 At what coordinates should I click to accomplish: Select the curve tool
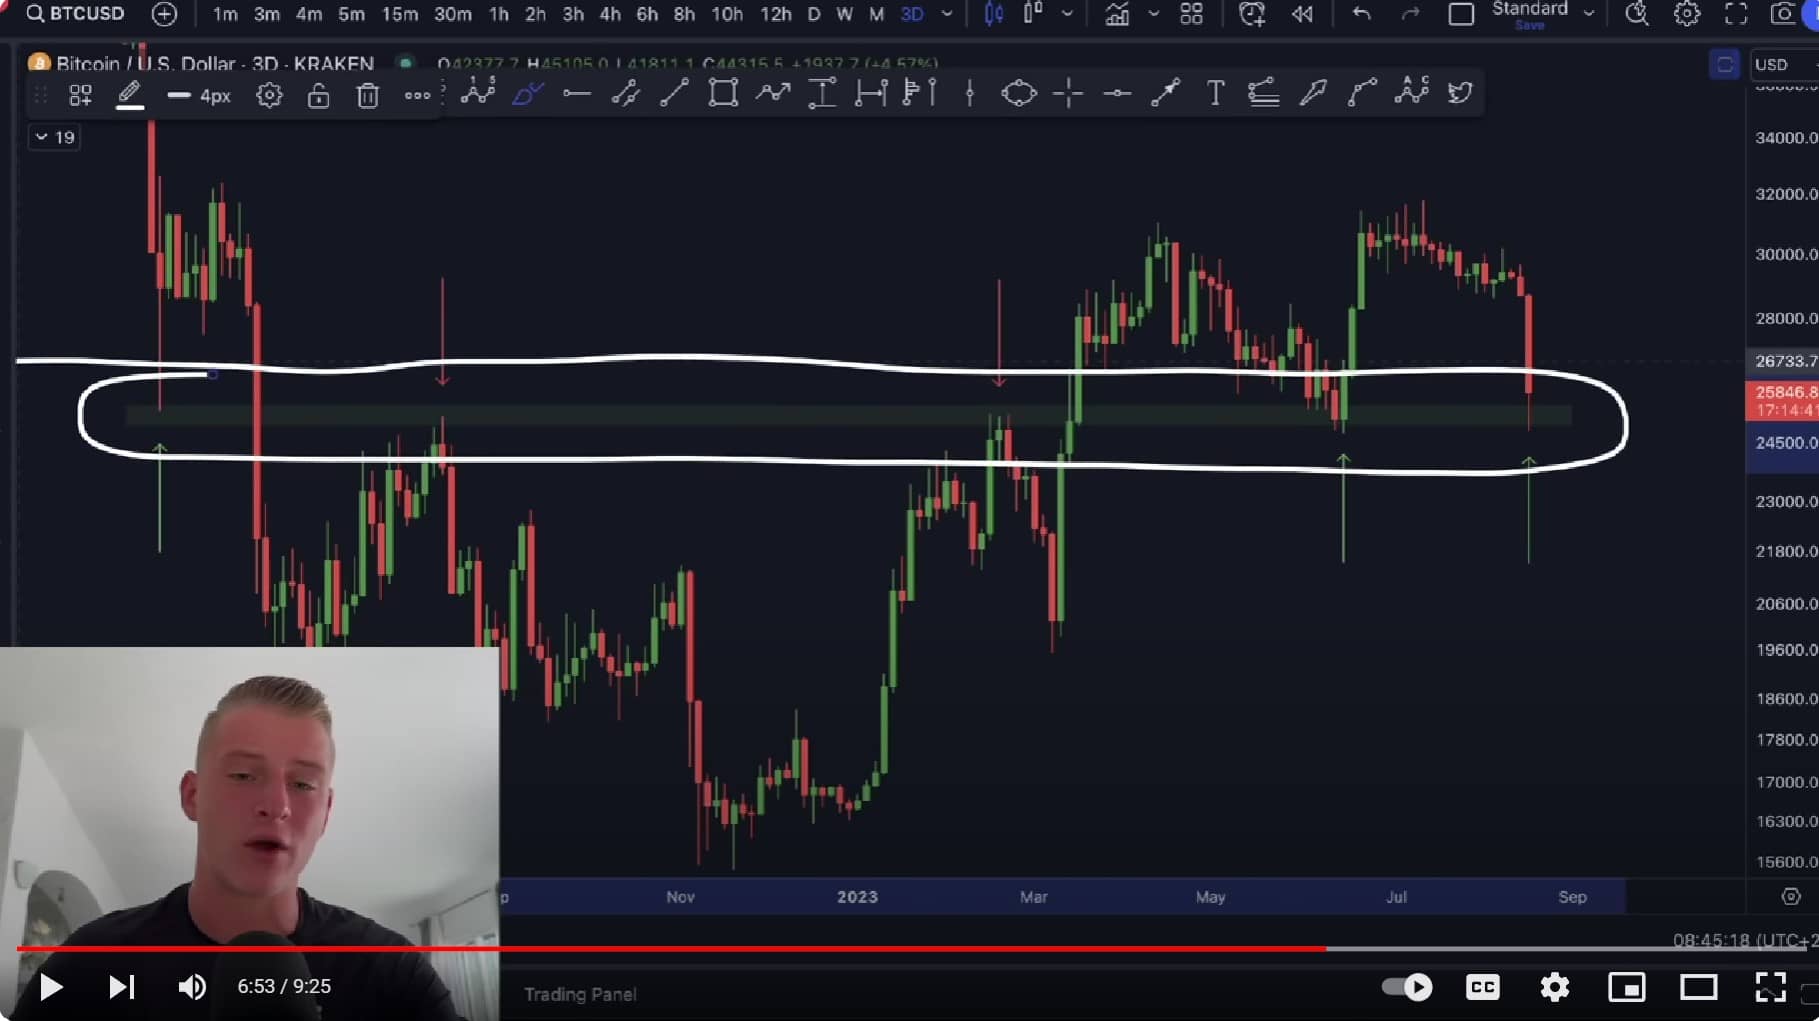point(1362,94)
